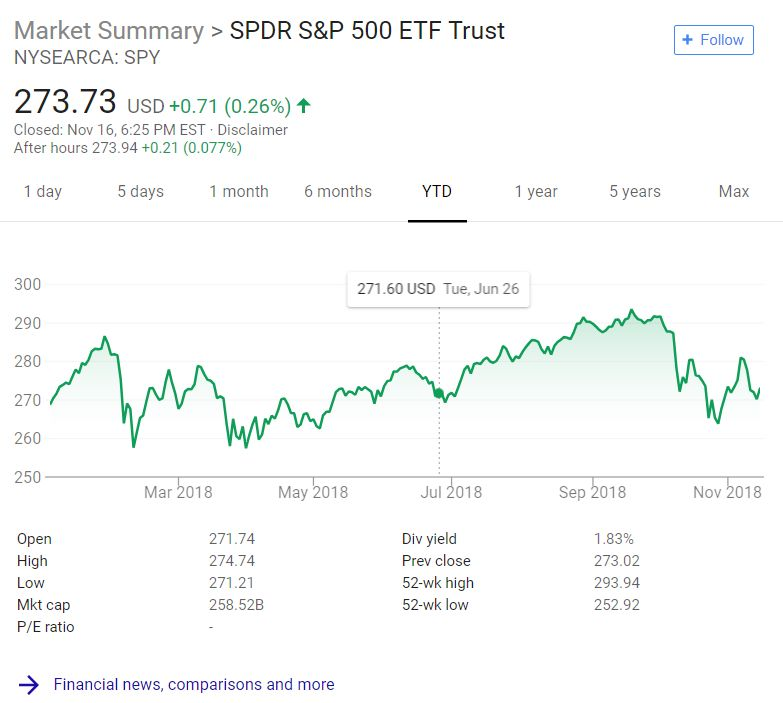Click the Follow button

click(x=713, y=40)
